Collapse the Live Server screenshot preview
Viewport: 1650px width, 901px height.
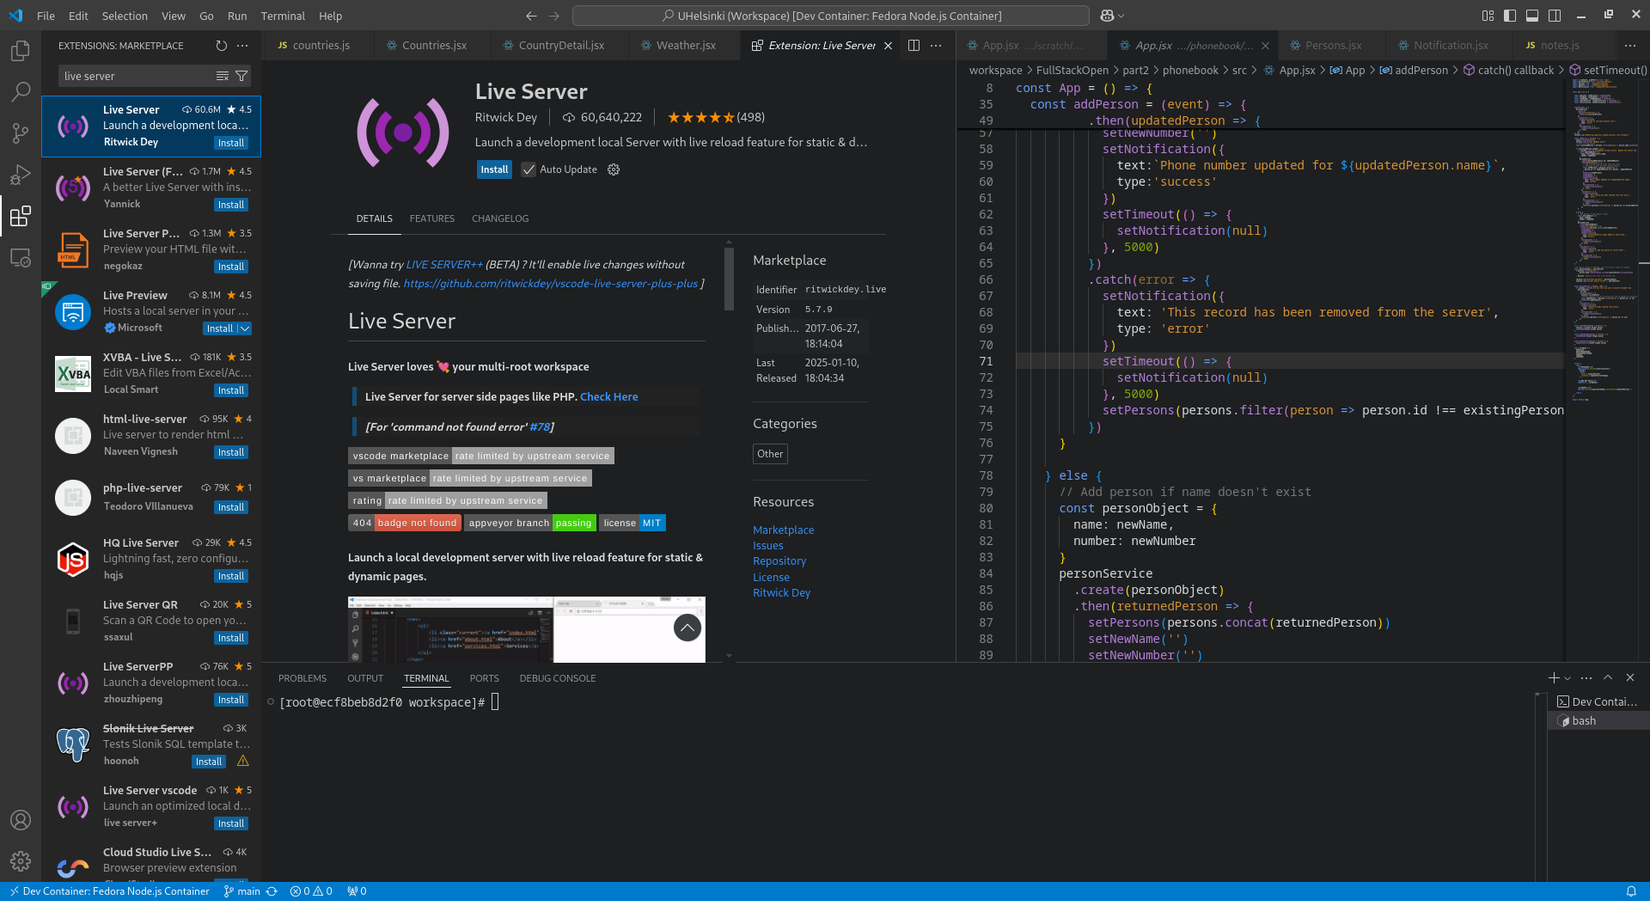pos(687,628)
